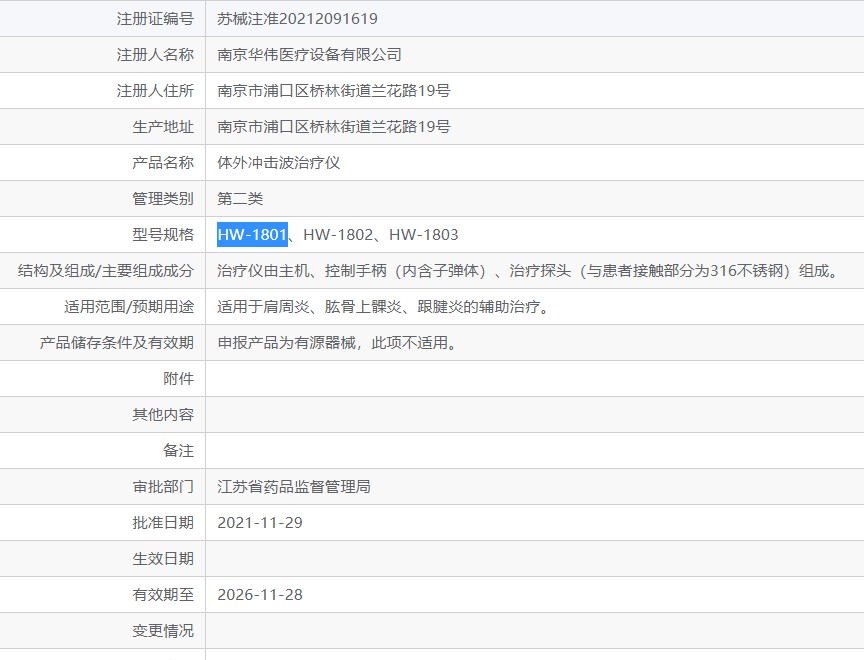This screenshot has width=864, height=660.
Task: Click the HW-1803 model text
Action: (x=424, y=235)
